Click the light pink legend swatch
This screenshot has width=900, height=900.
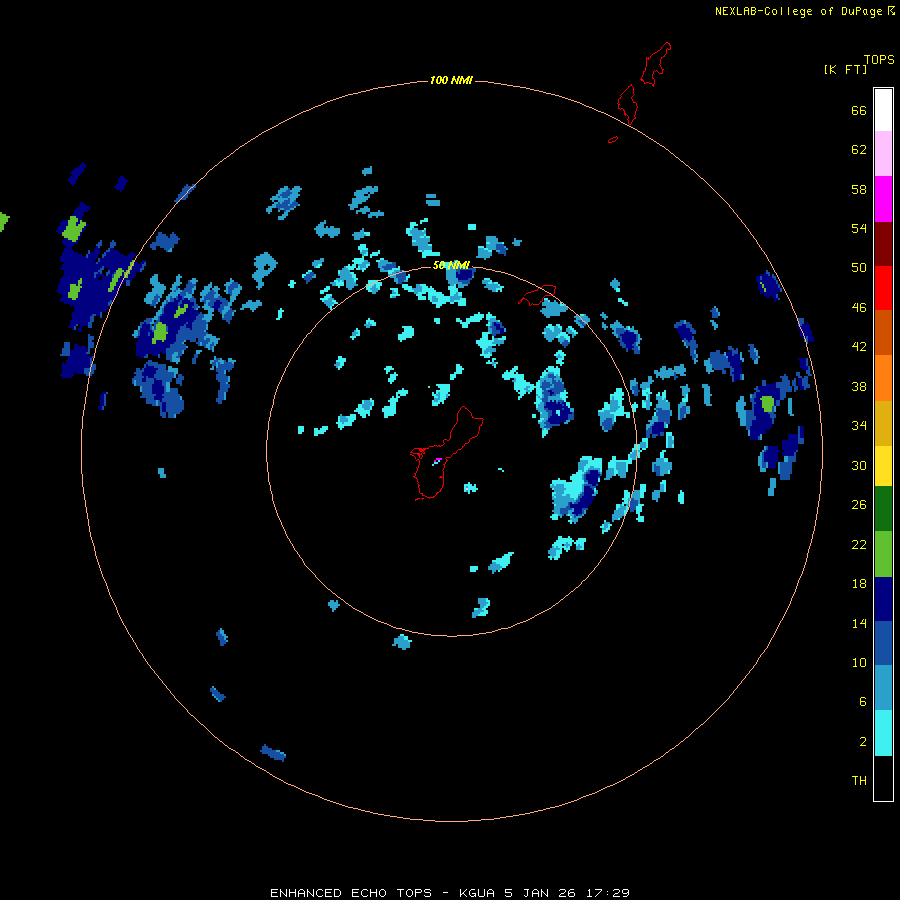tap(883, 154)
